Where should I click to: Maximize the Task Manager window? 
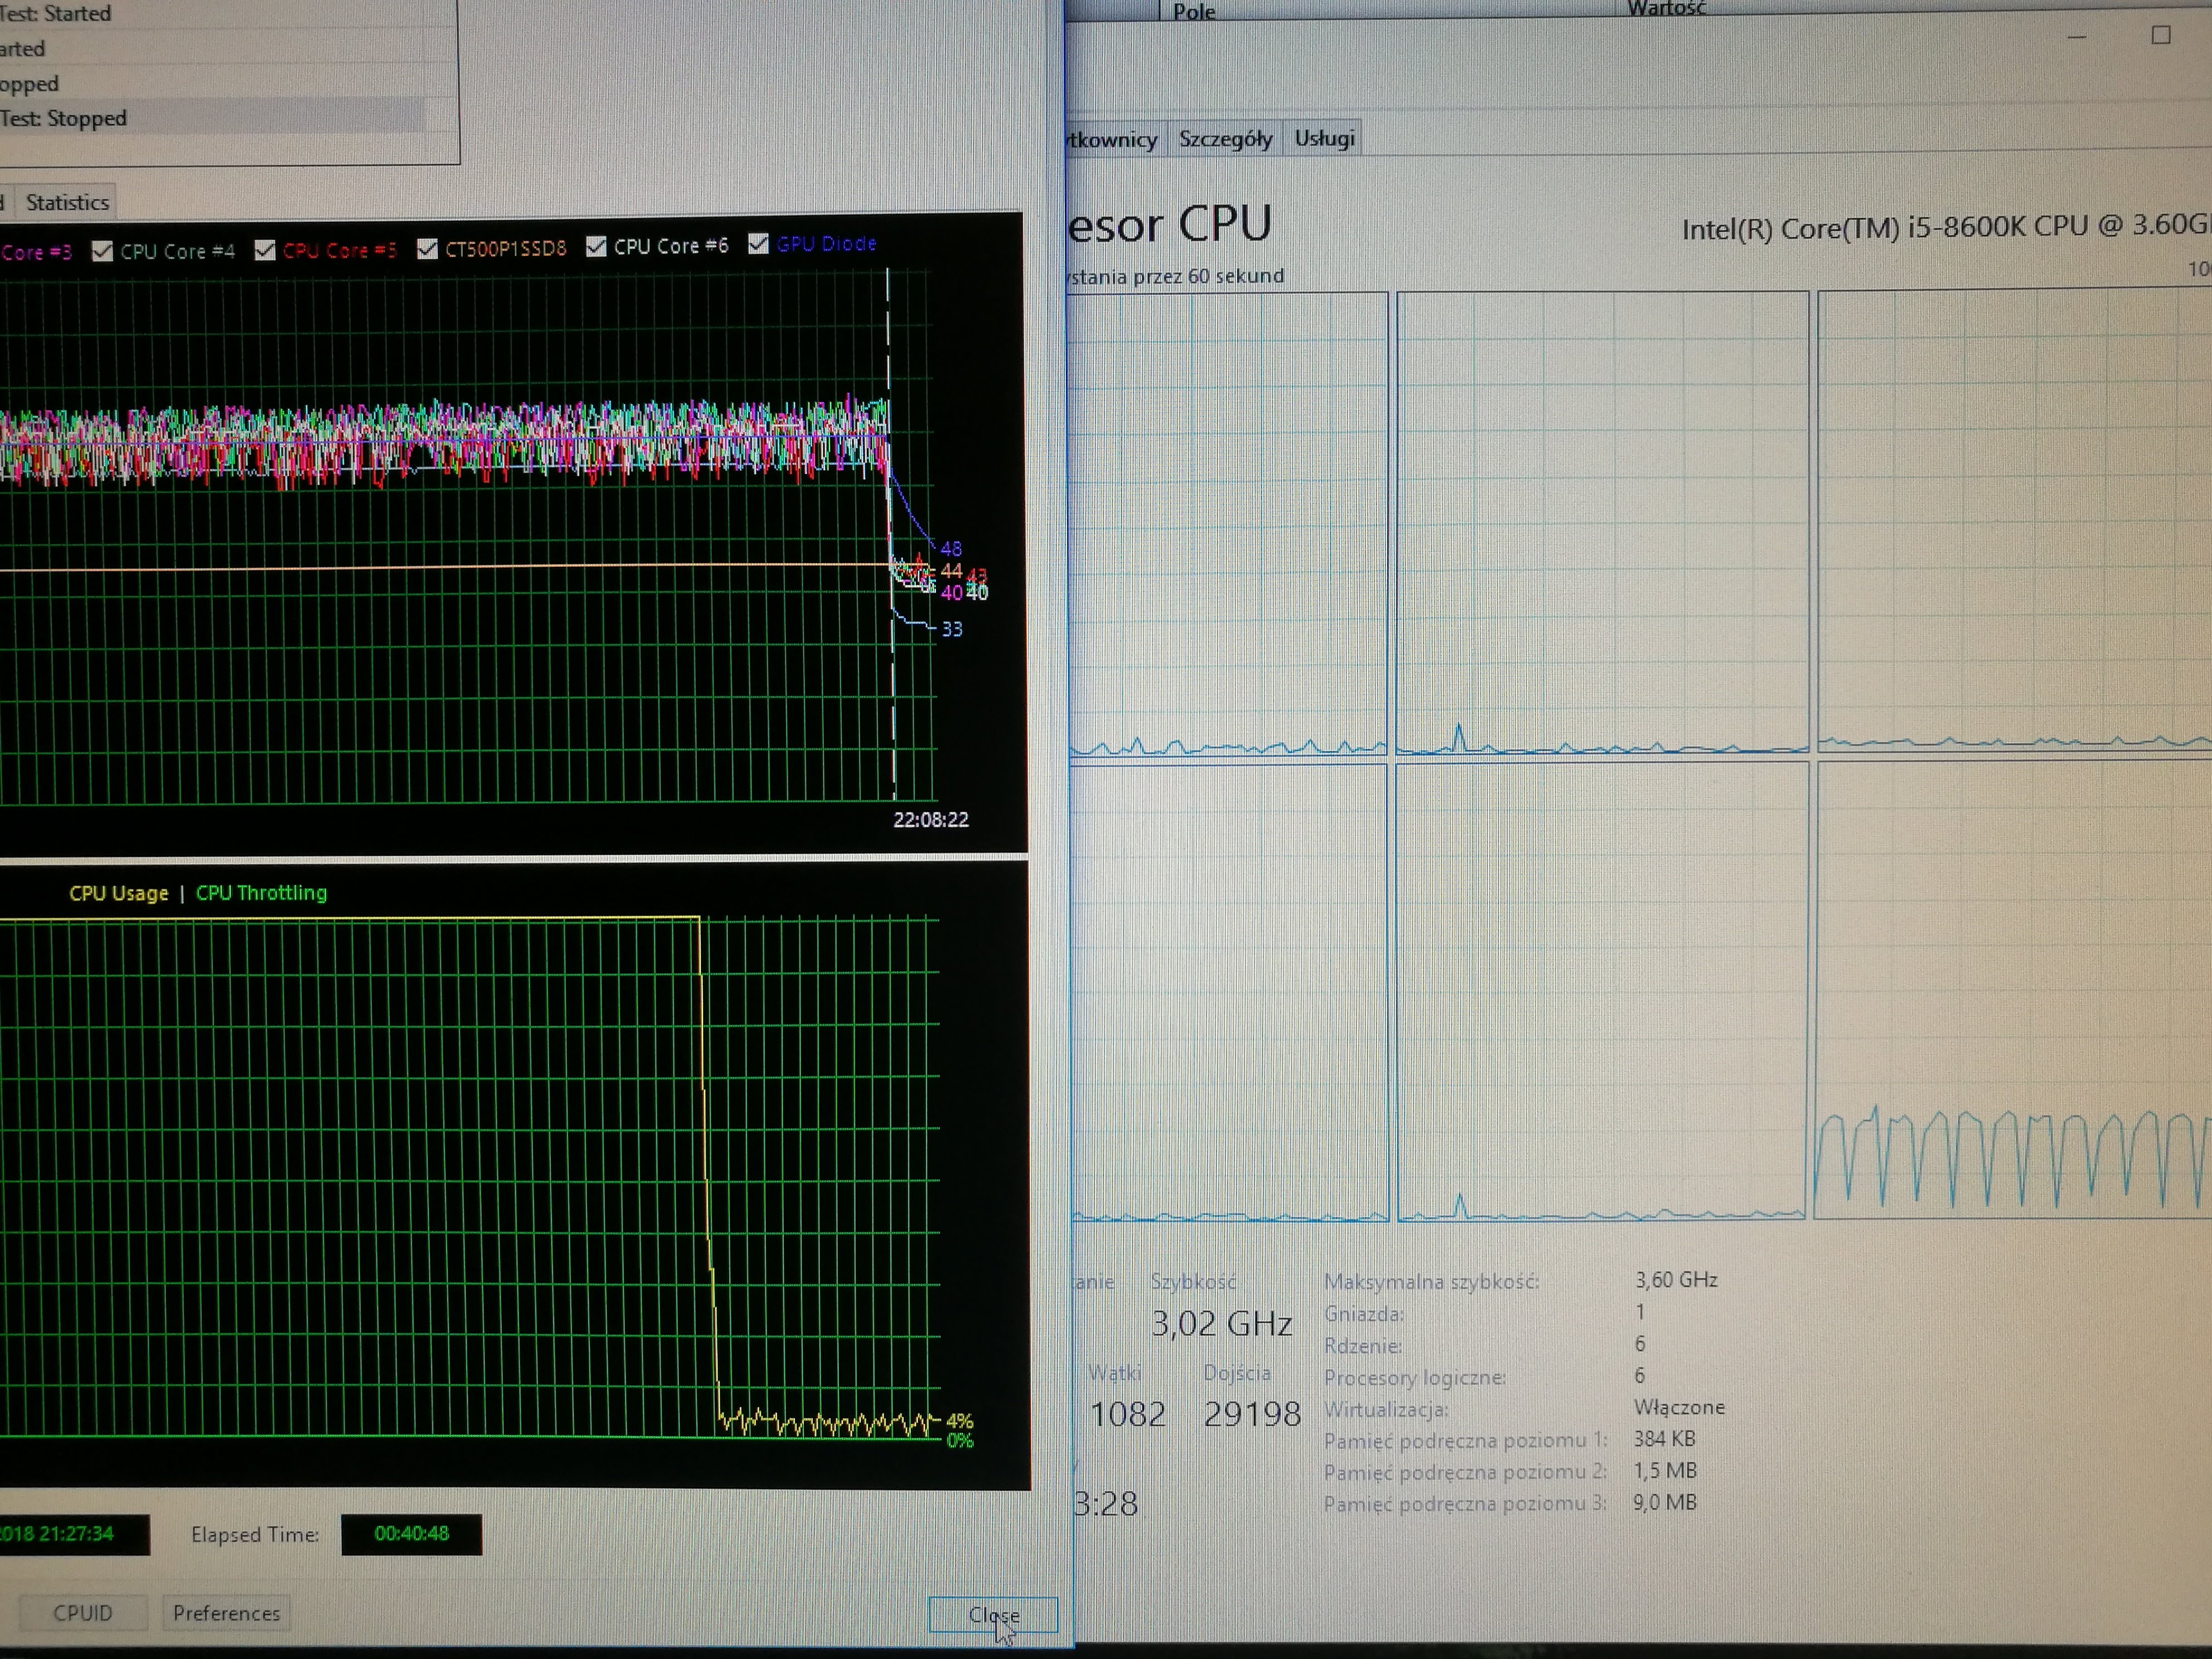2161,35
